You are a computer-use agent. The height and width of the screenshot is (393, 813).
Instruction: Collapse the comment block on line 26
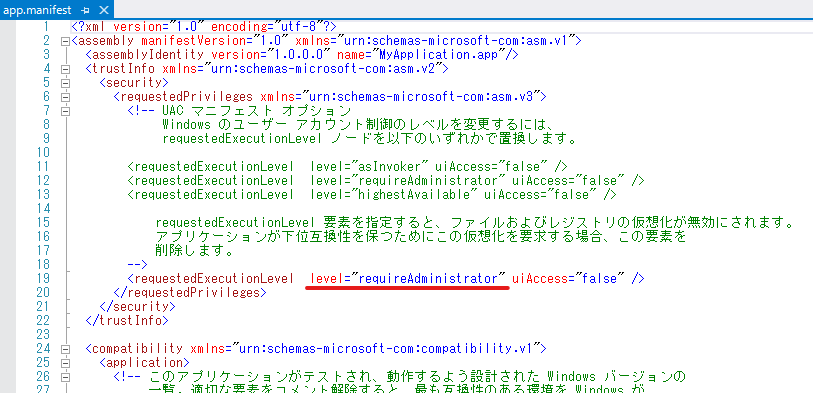[65, 377]
